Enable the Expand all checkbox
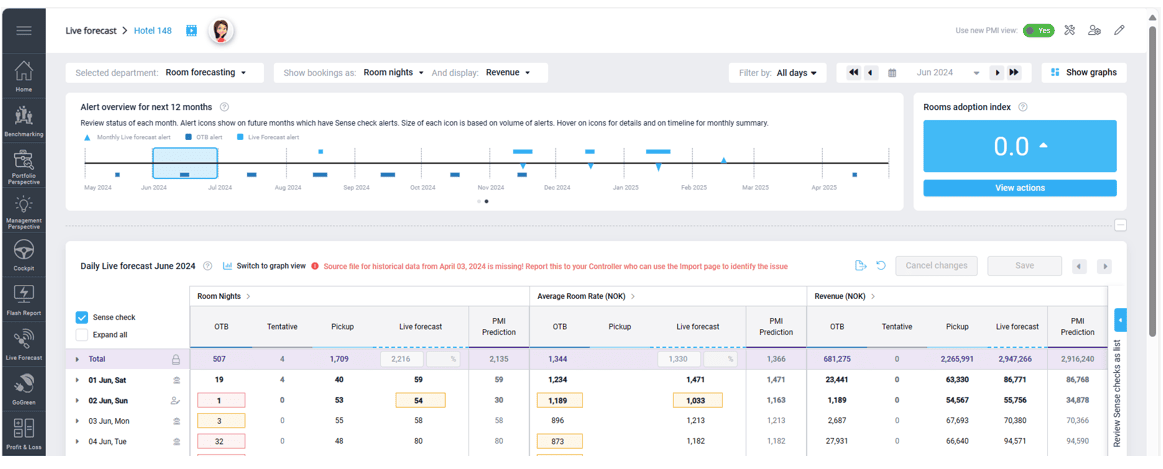The image size is (1163, 469). [x=82, y=335]
